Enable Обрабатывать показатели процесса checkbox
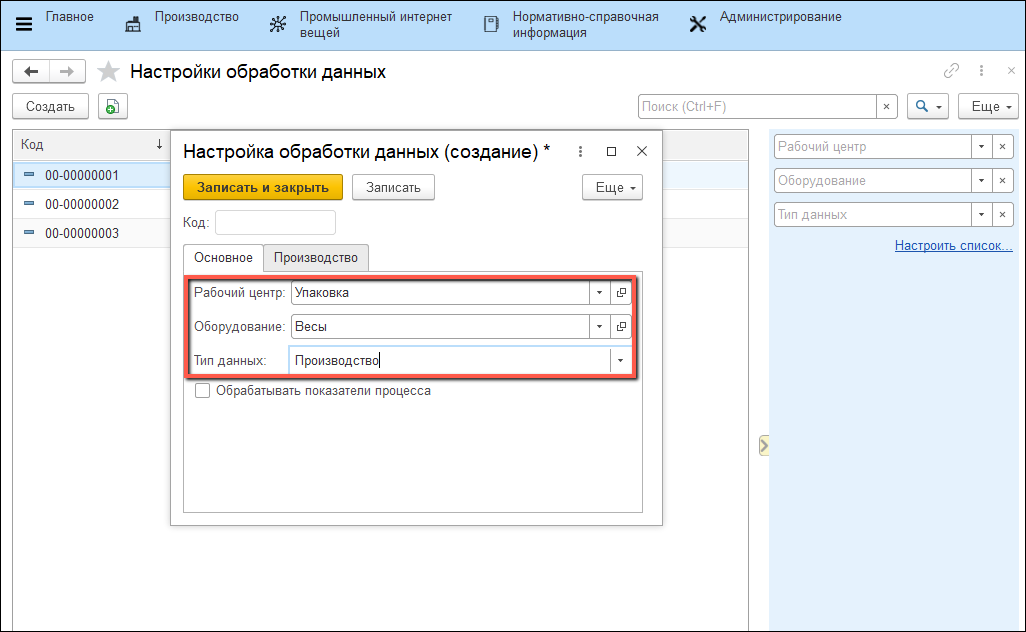 click(x=203, y=391)
